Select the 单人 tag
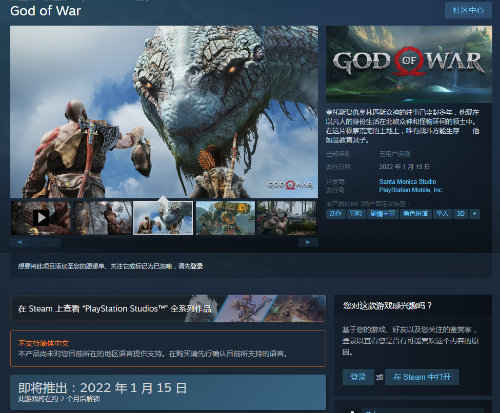Viewport: 500px width, 413px height. pyautogui.click(x=442, y=214)
